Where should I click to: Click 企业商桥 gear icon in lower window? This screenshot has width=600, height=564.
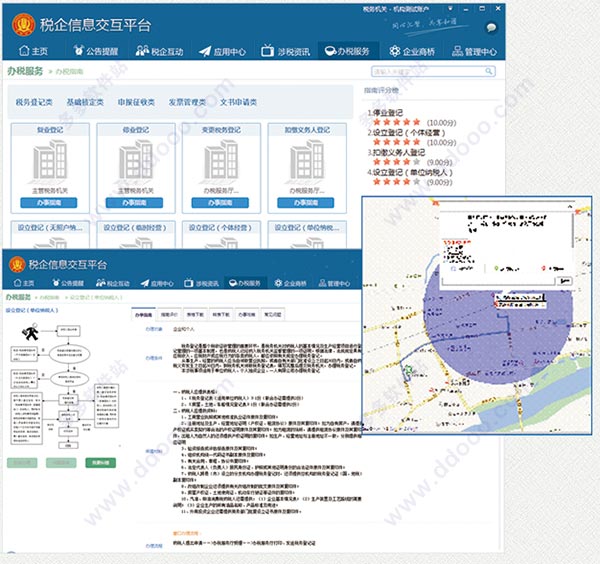point(278,283)
